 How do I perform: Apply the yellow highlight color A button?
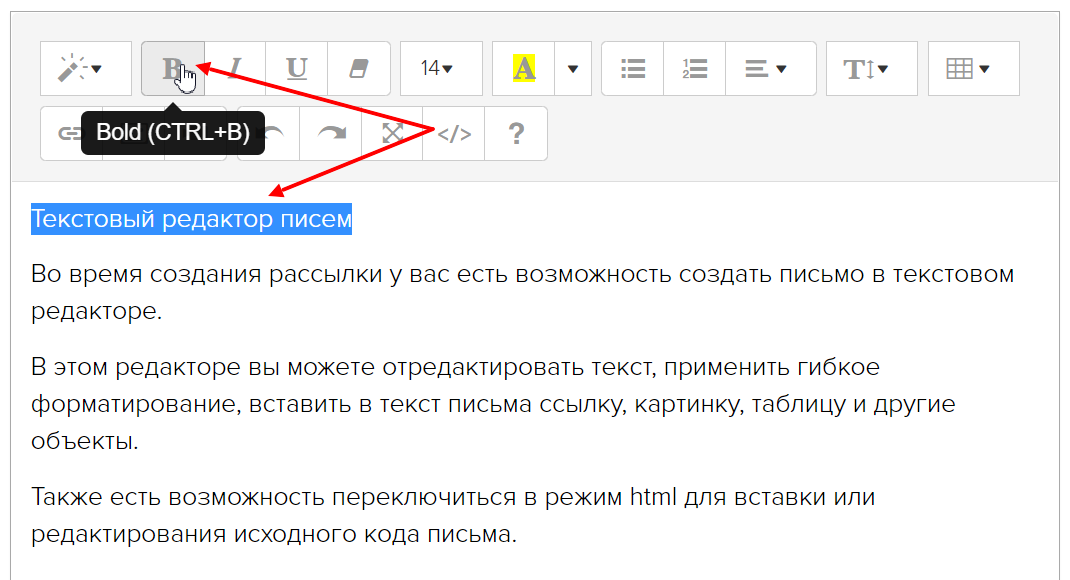[523, 69]
